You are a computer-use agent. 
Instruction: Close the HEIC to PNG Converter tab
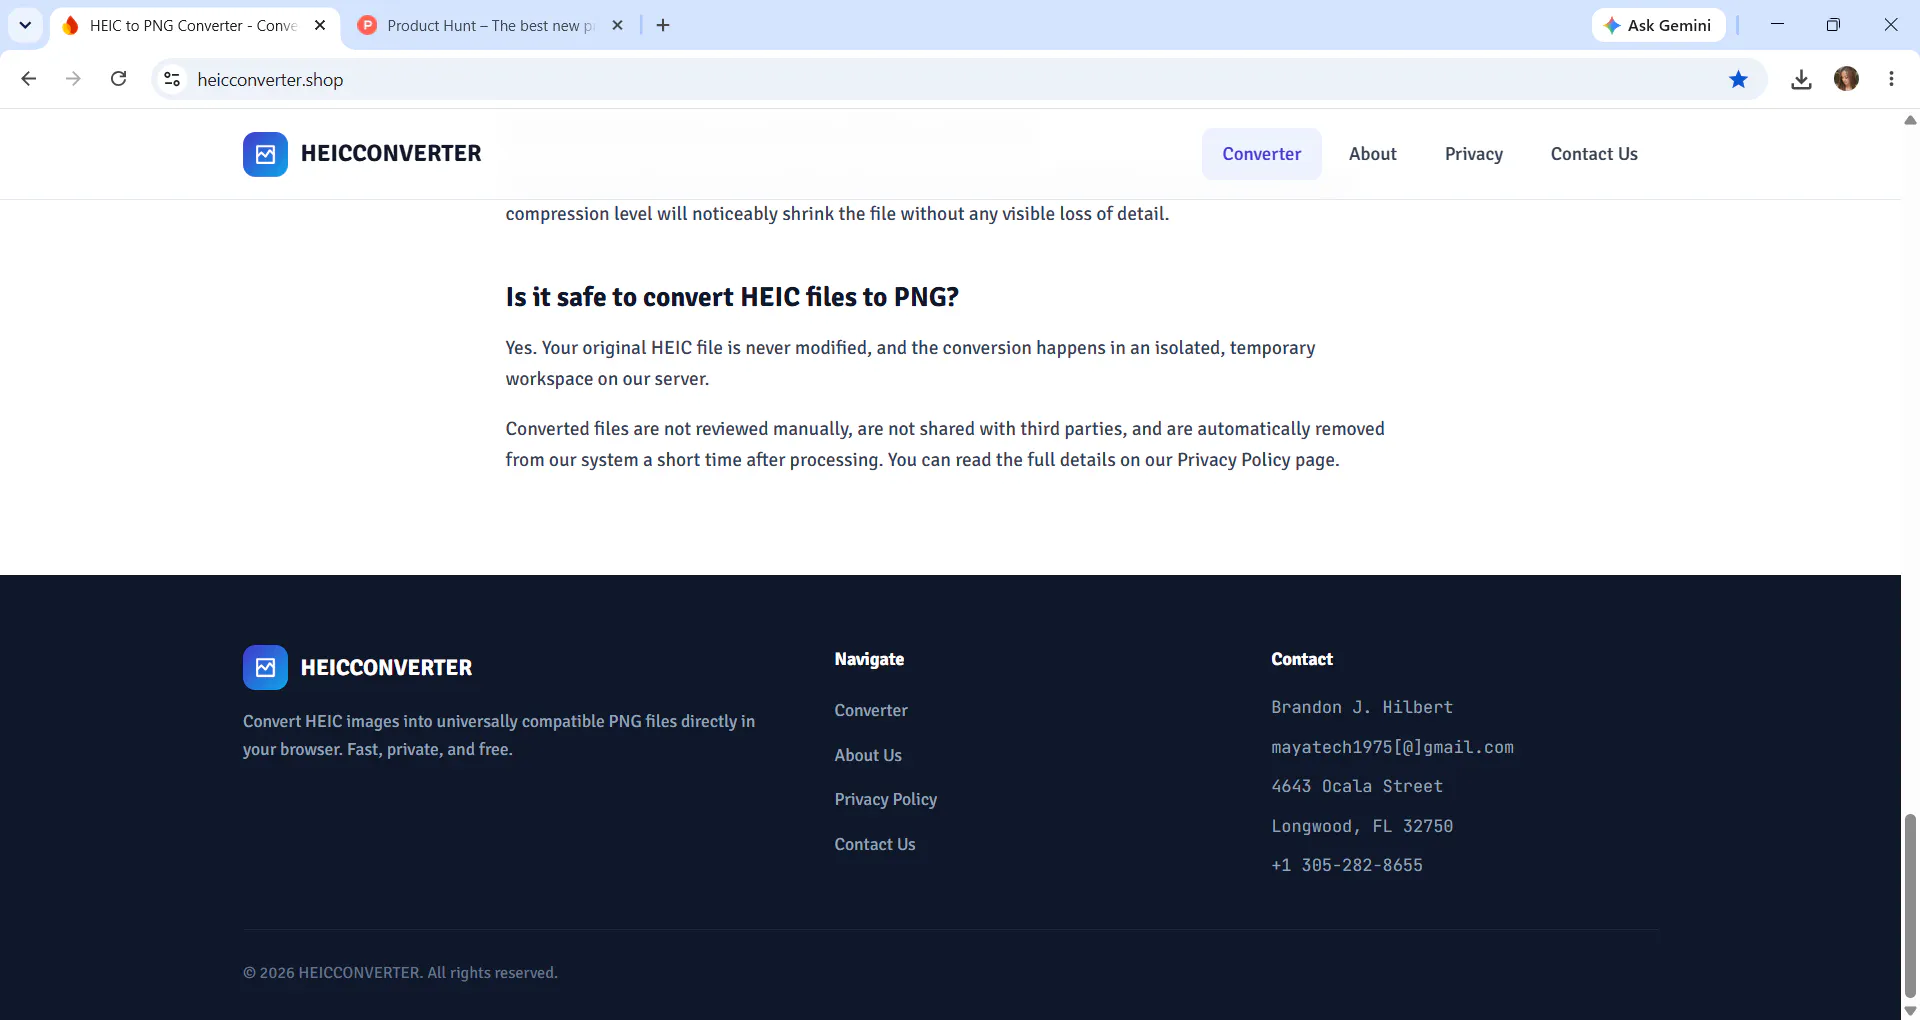[x=320, y=25]
